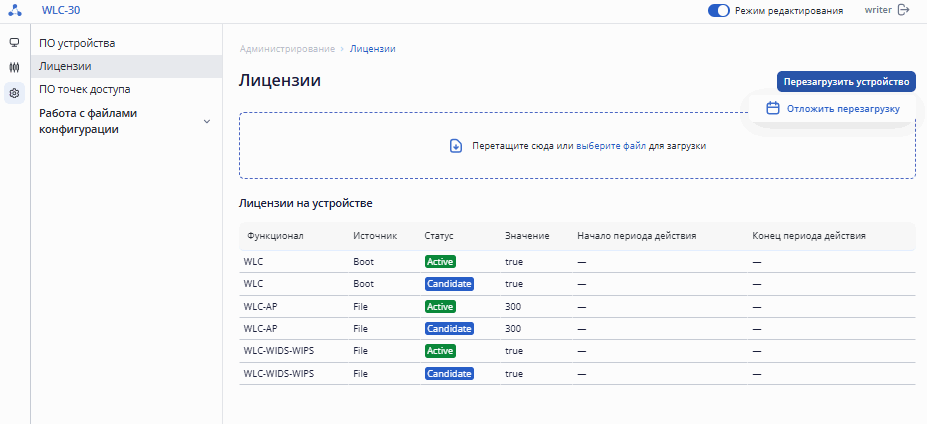This screenshot has width=927, height=424.
Task: Click the Администрирование breadcrumb
Action: pyautogui.click(x=286, y=48)
